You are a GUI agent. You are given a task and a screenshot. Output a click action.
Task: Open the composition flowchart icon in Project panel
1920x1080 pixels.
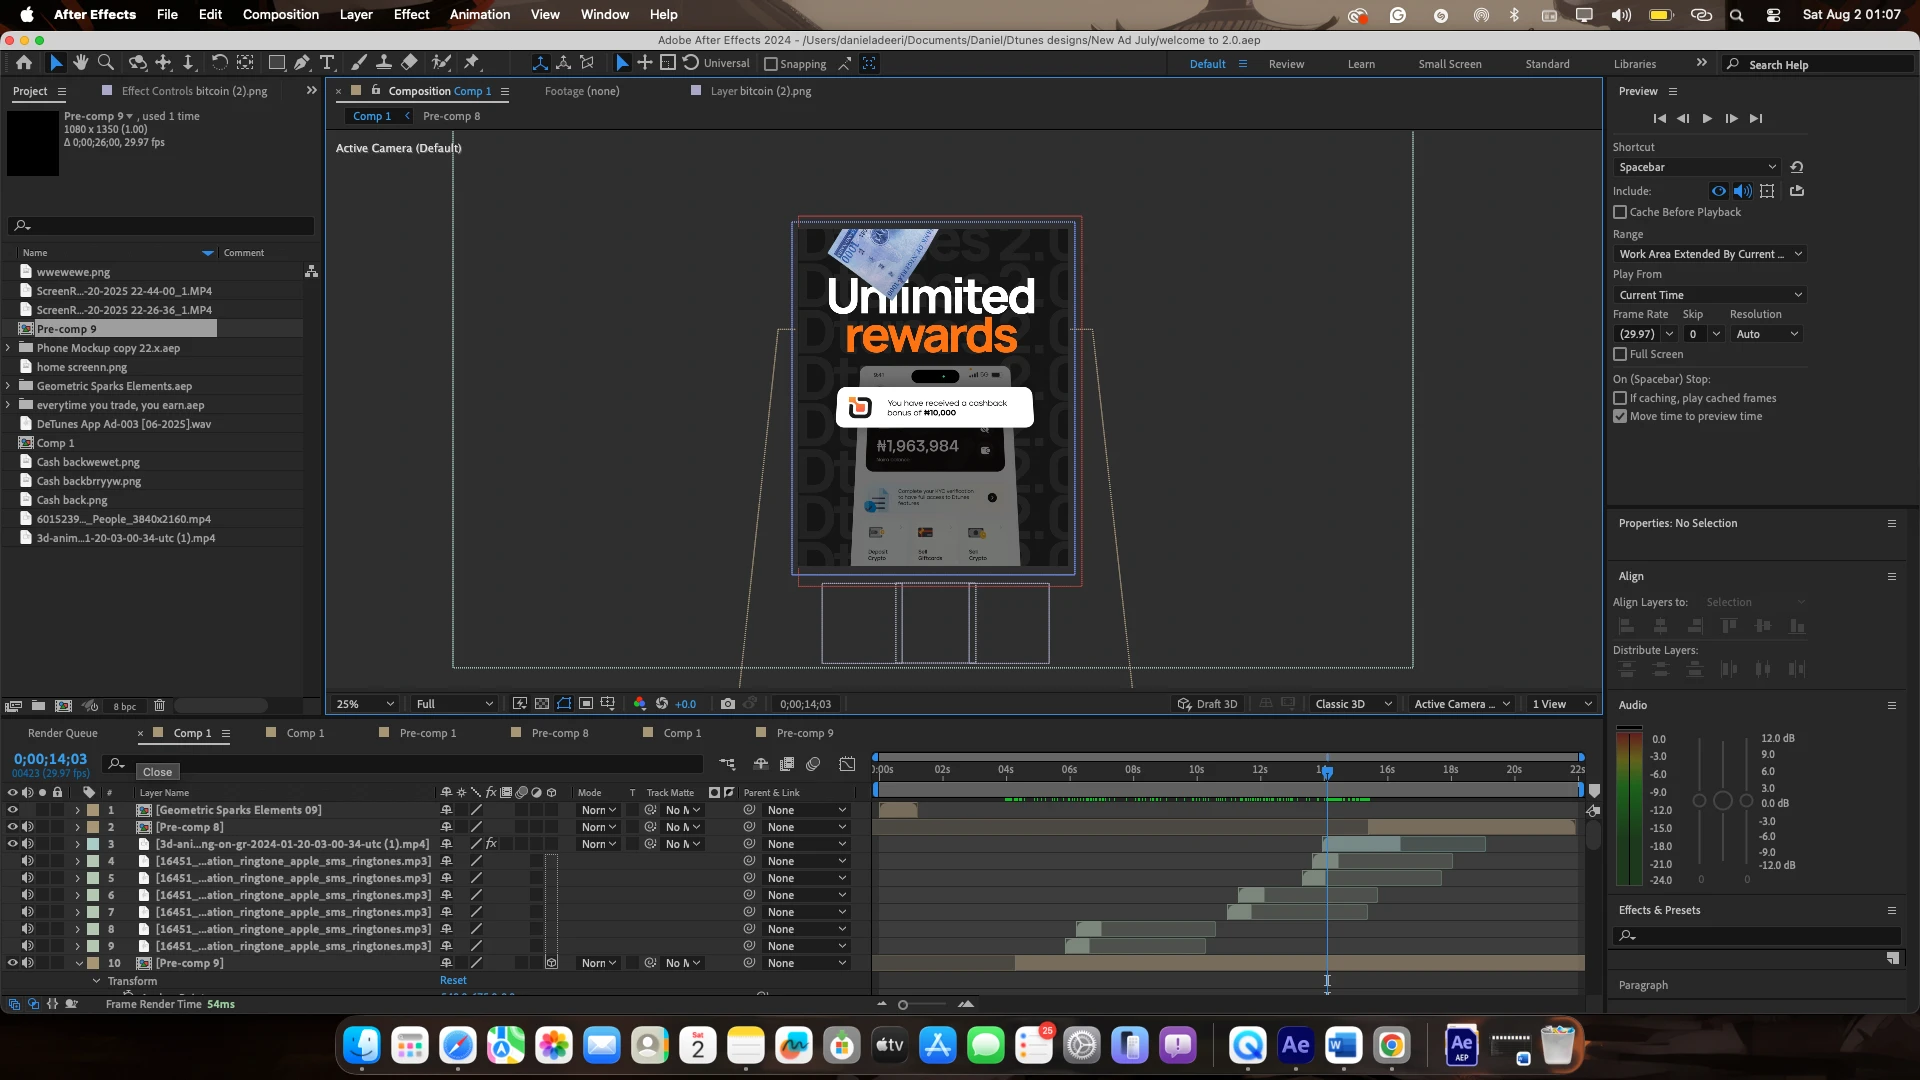click(x=312, y=272)
